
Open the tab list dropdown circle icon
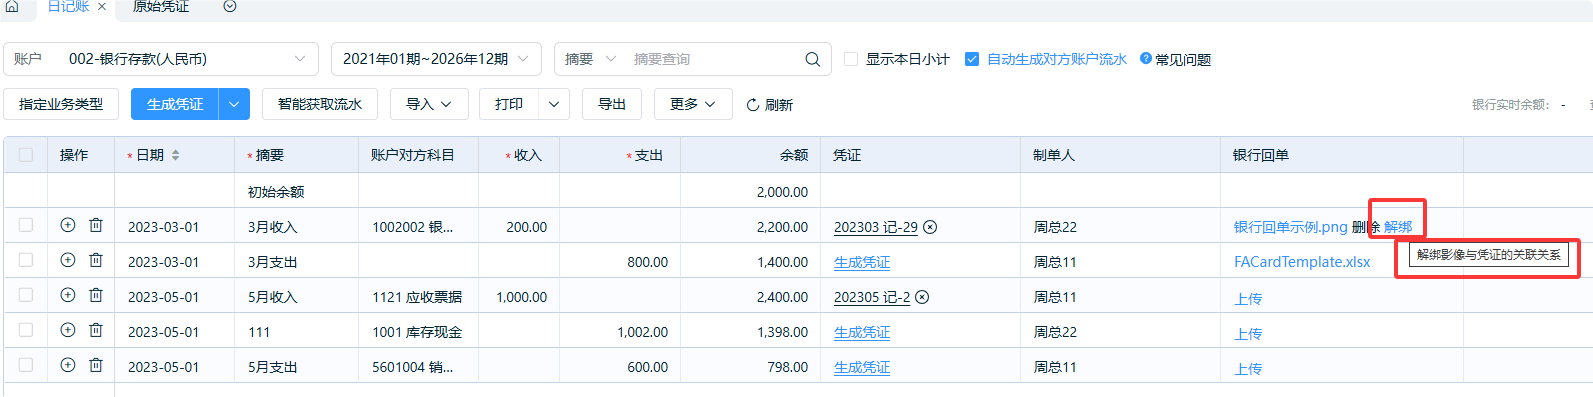[230, 6]
